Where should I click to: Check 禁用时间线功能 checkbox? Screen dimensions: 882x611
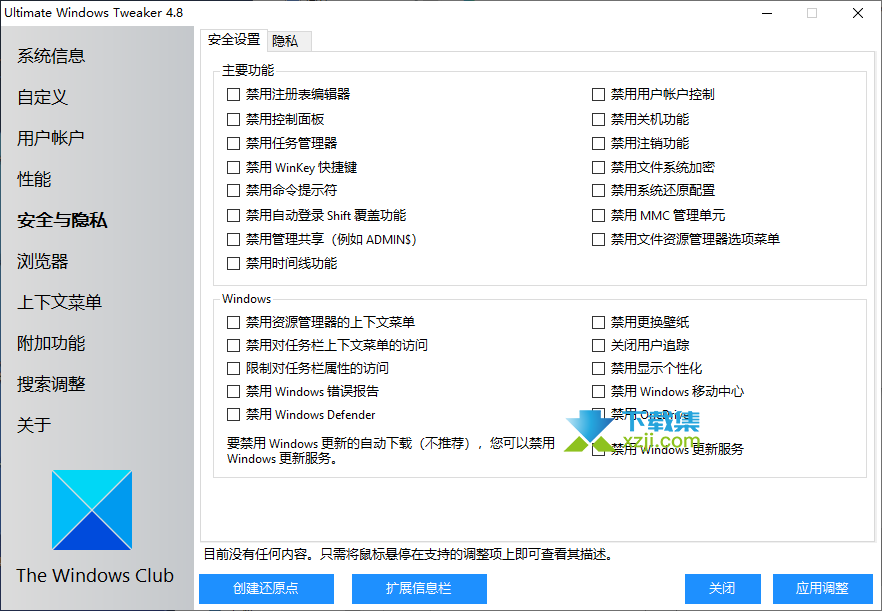[233, 263]
